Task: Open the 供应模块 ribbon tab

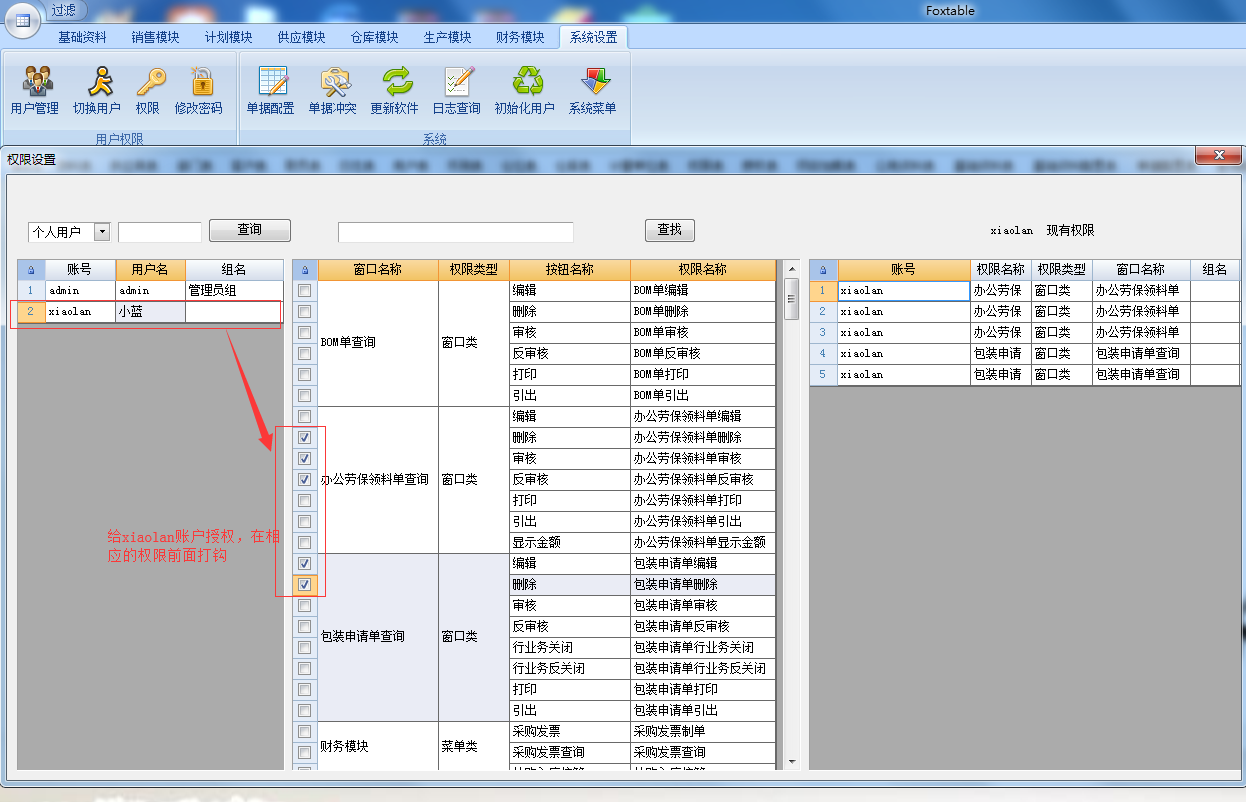Action: [302, 38]
